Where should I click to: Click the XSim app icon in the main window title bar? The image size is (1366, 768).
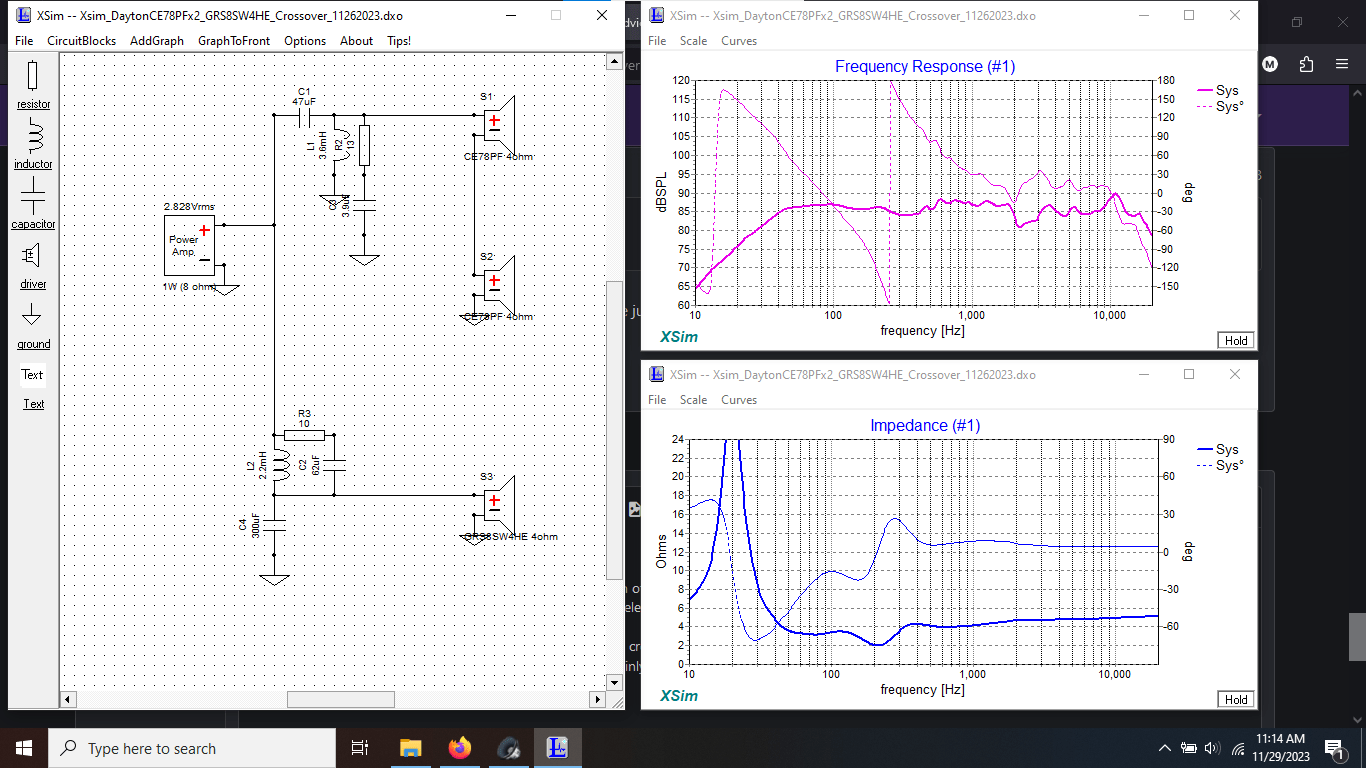click(x=24, y=16)
